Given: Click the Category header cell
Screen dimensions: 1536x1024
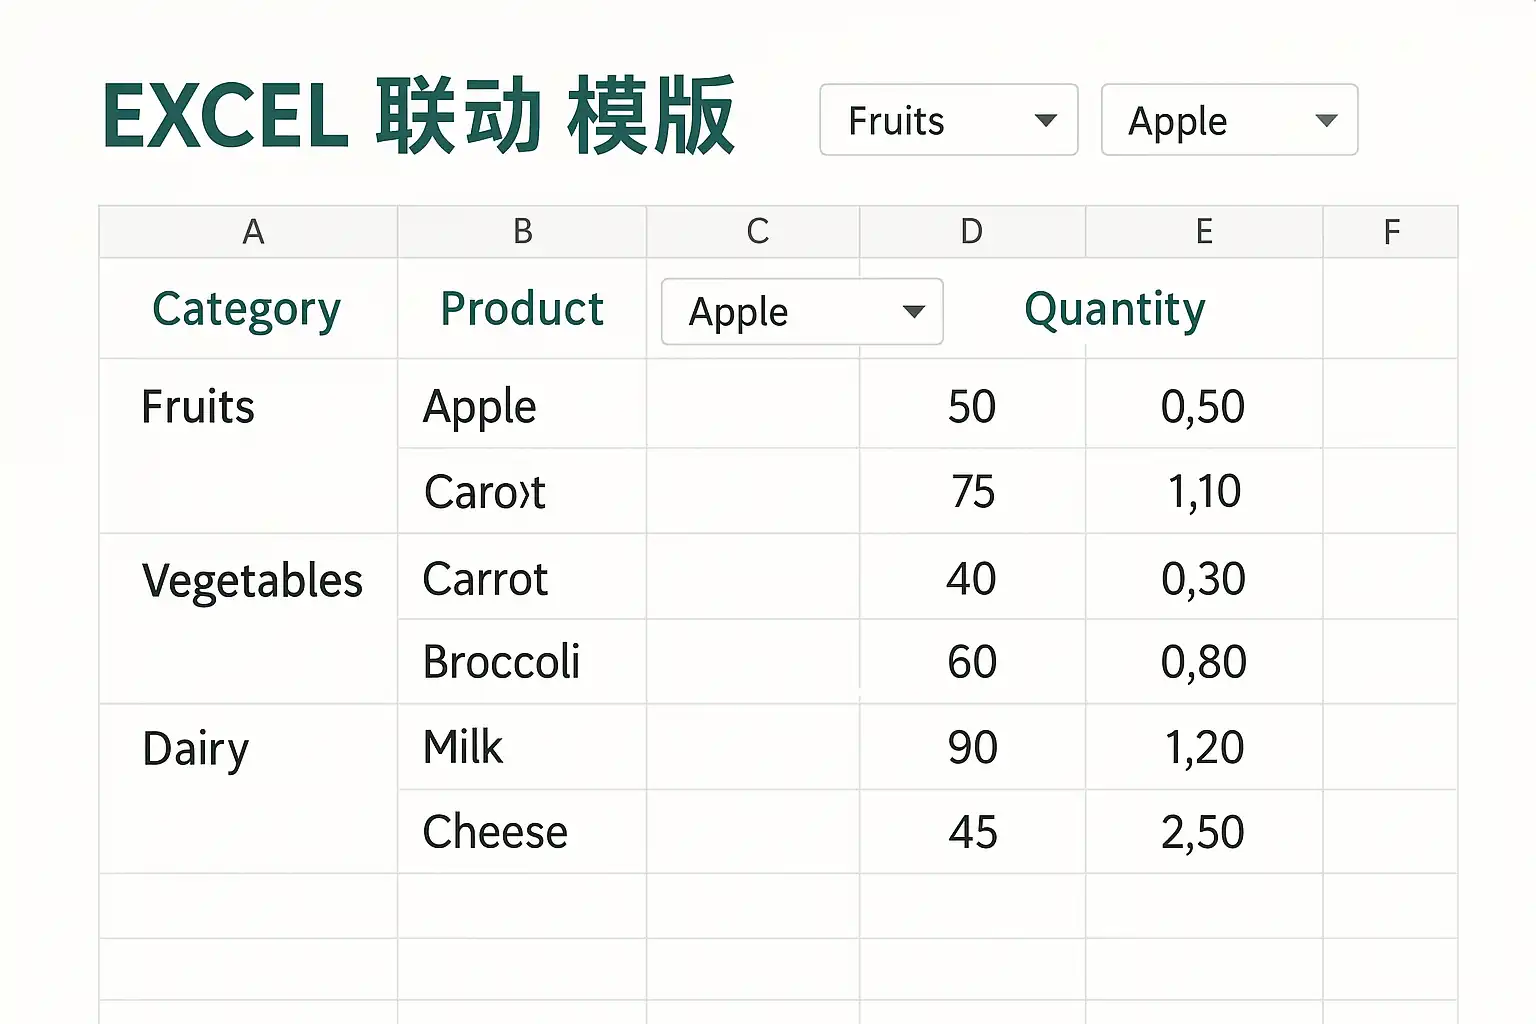Looking at the screenshot, I should pyautogui.click(x=249, y=308).
